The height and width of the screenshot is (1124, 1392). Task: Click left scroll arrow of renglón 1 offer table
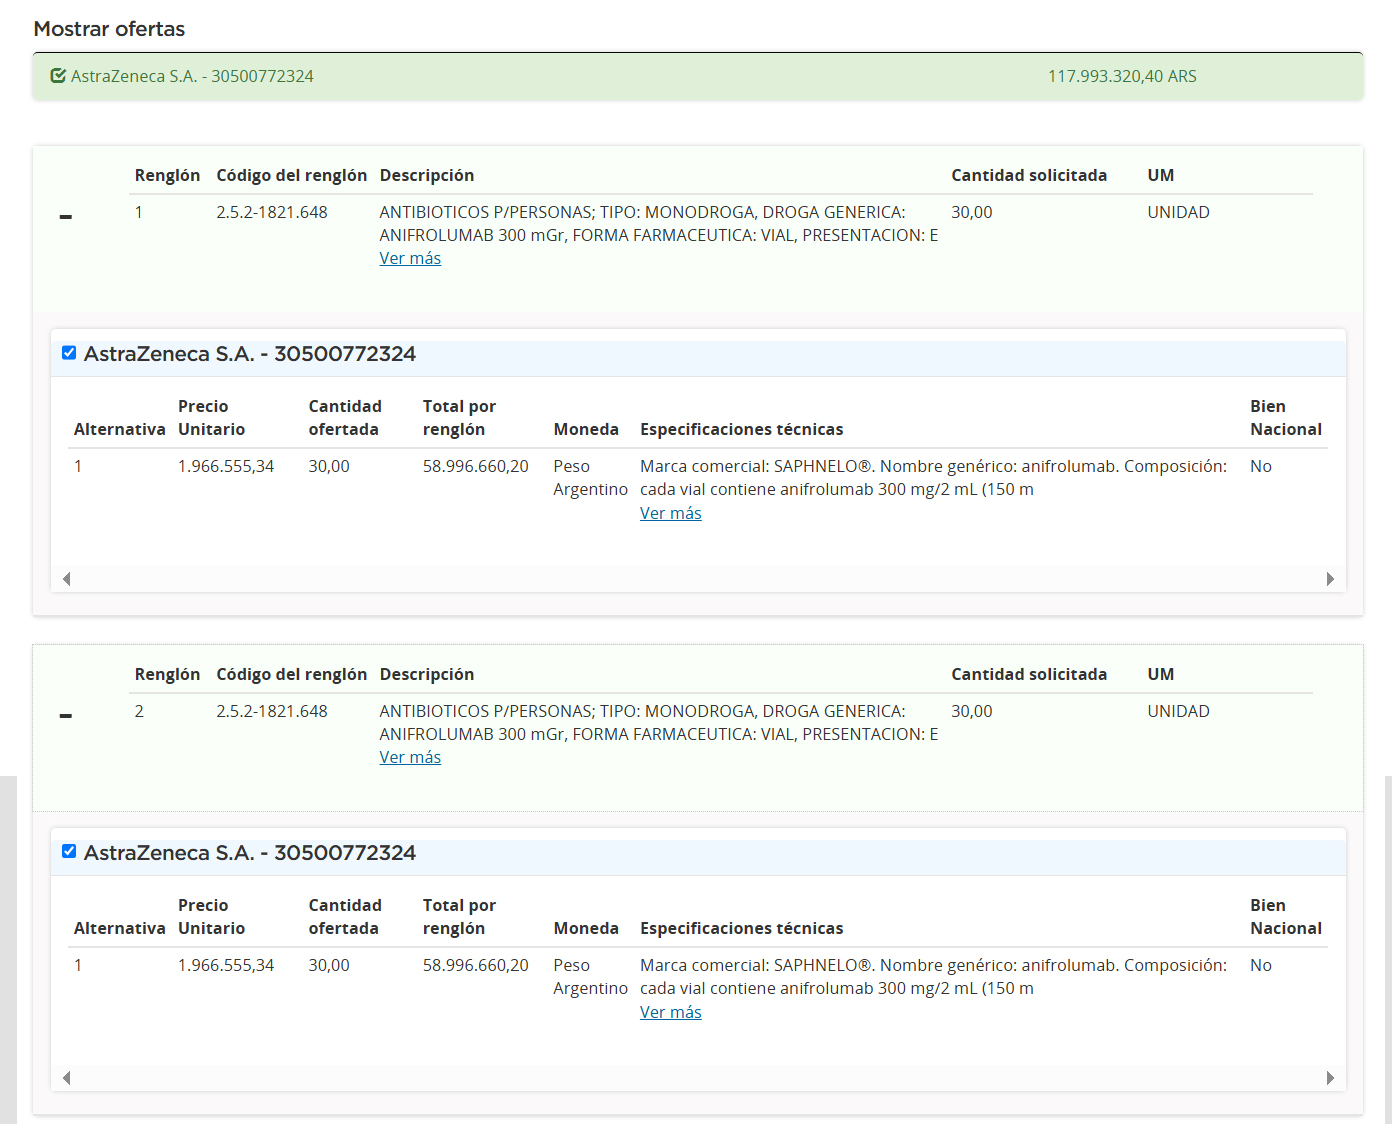pyautogui.click(x=66, y=579)
